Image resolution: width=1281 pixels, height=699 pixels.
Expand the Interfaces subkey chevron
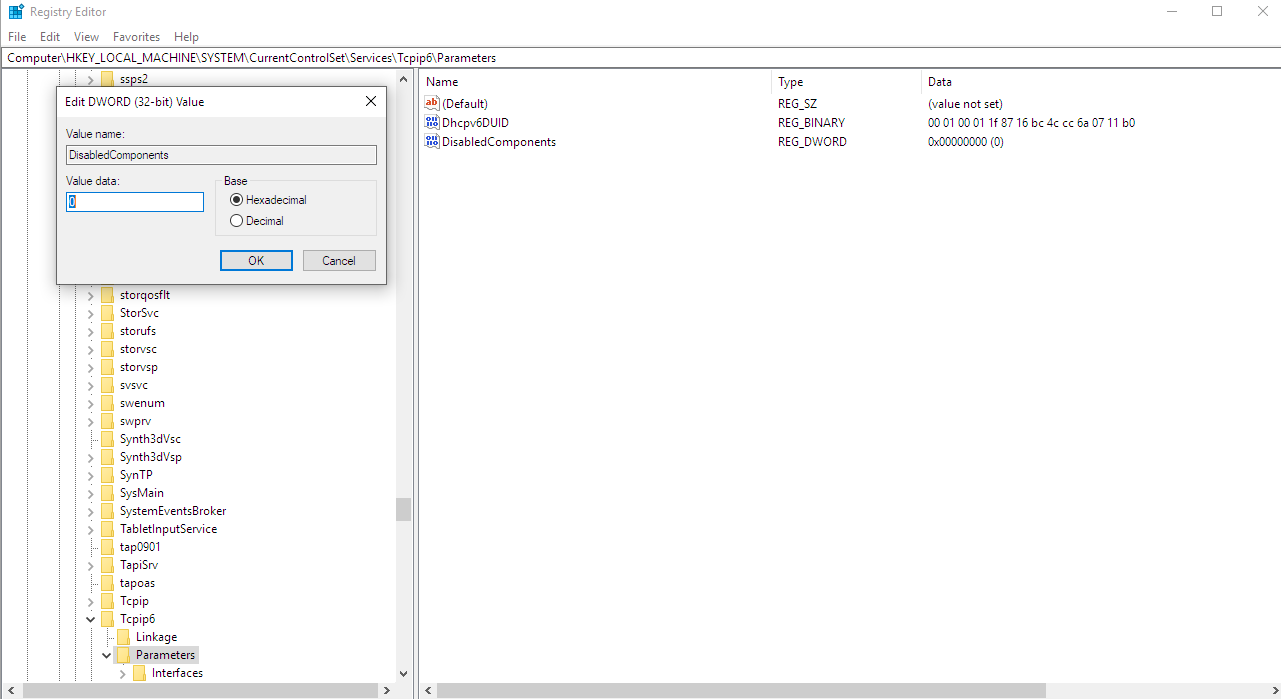pos(123,673)
